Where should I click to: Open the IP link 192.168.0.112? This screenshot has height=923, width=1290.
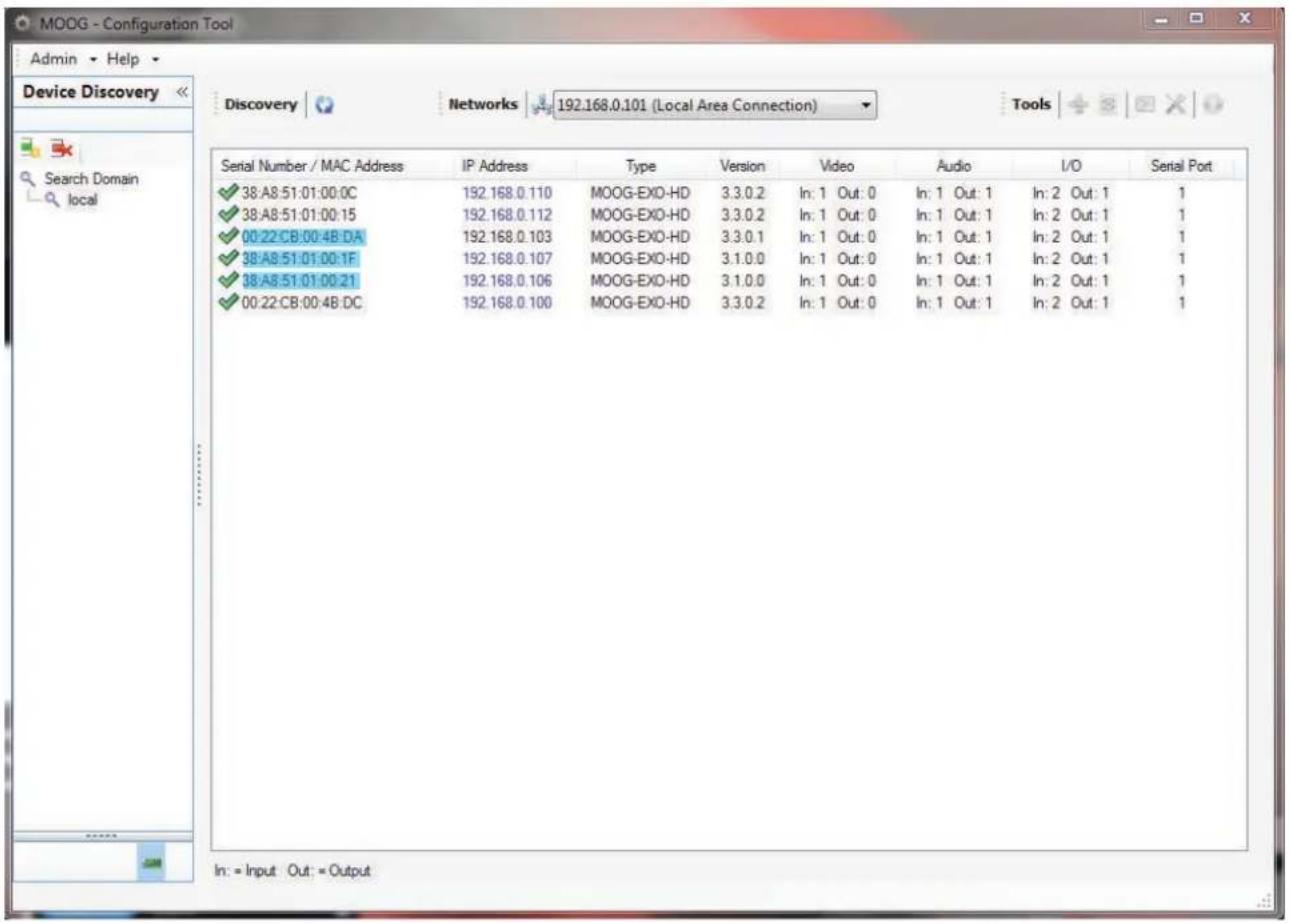[x=507, y=215]
